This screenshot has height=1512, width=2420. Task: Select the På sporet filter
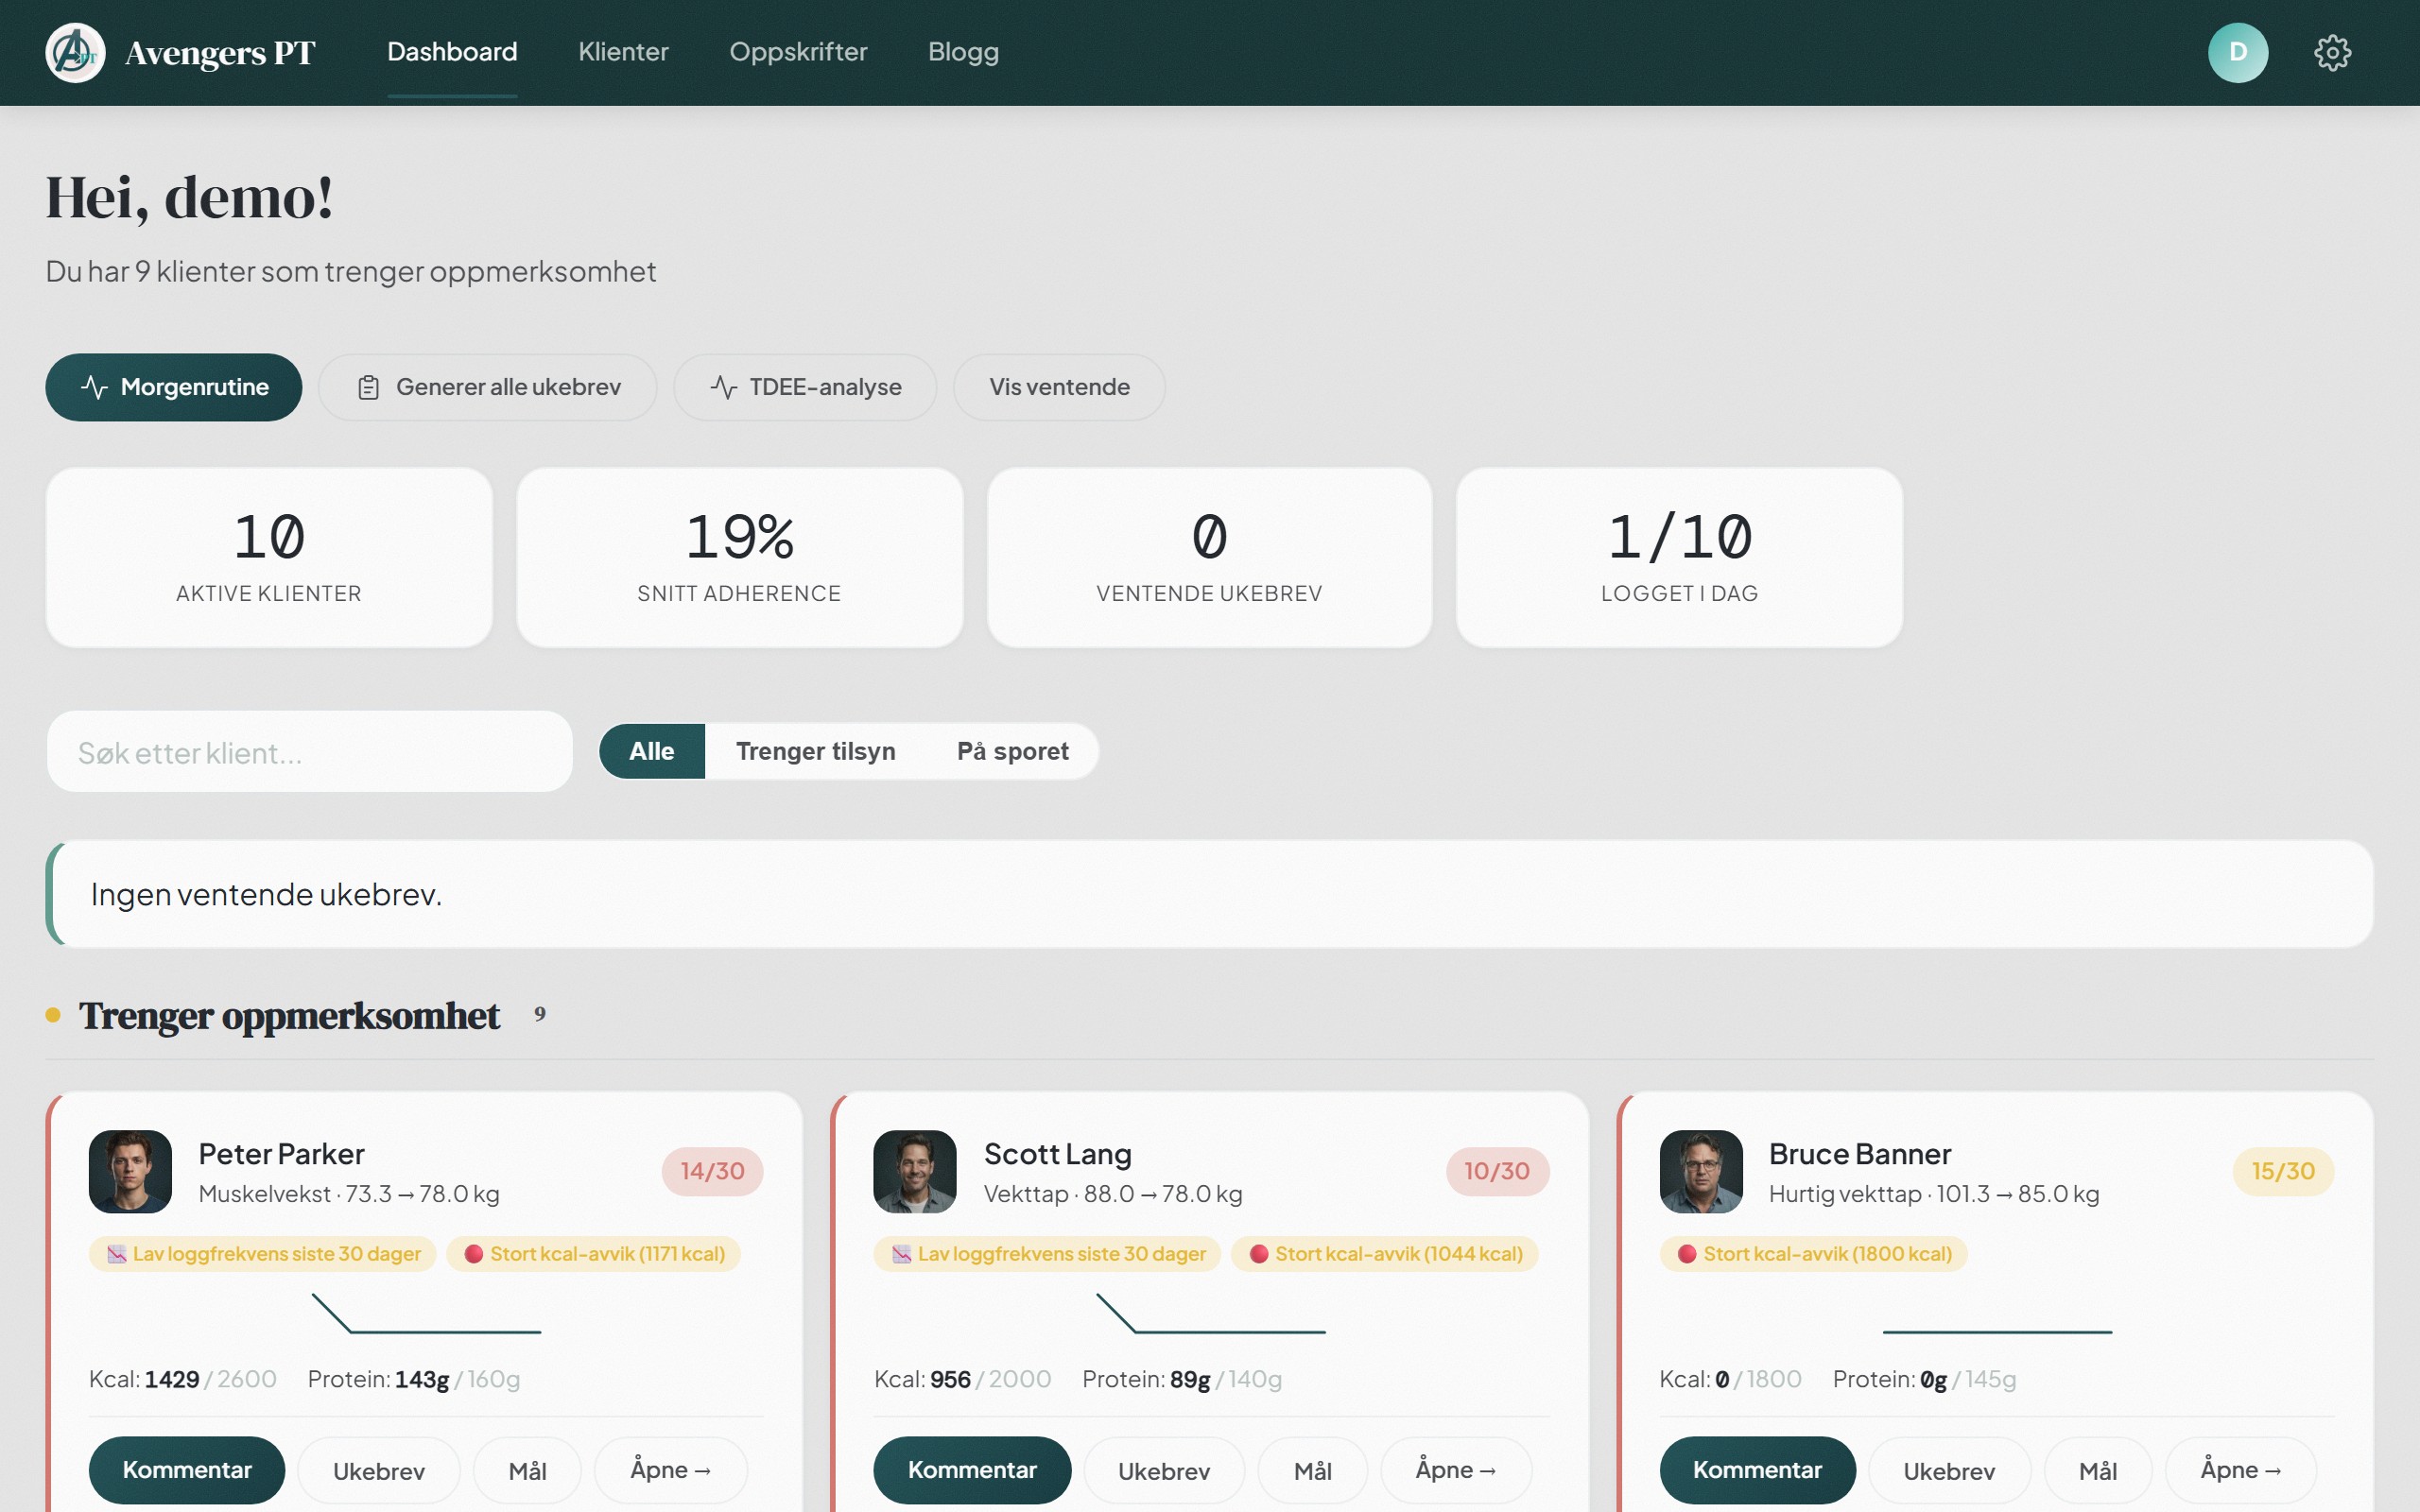coord(1013,751)
